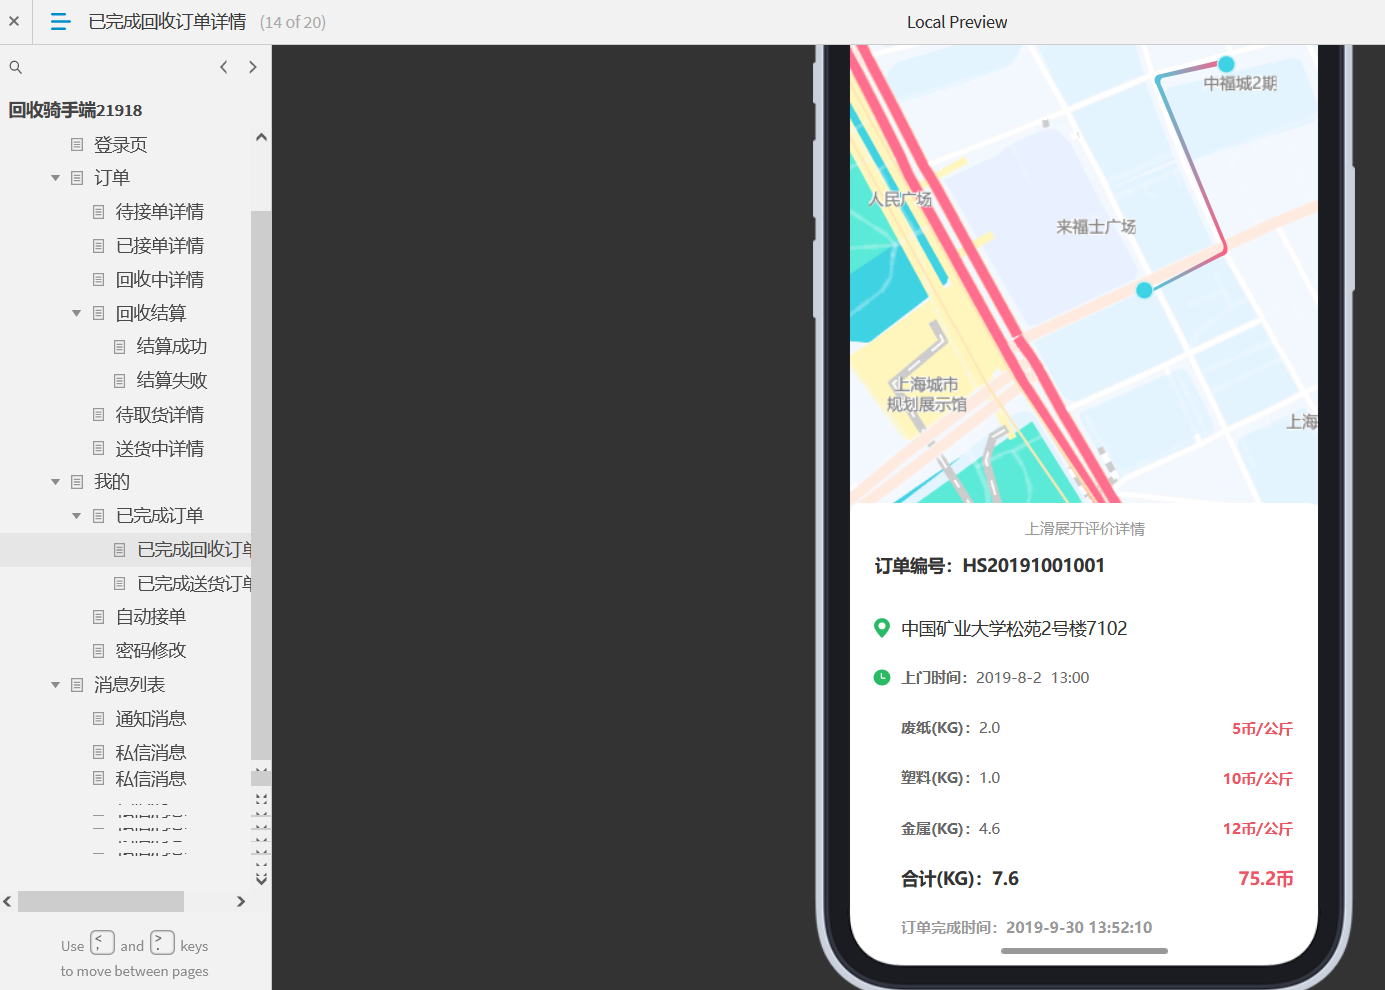Open 回收中详情 page
This screenshot has width=1385, height=990.
160,280
